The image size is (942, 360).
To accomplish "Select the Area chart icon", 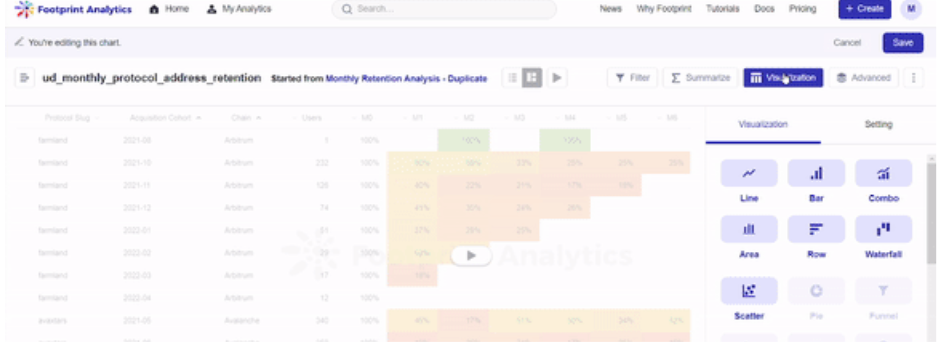I will [x=749, y=229].
